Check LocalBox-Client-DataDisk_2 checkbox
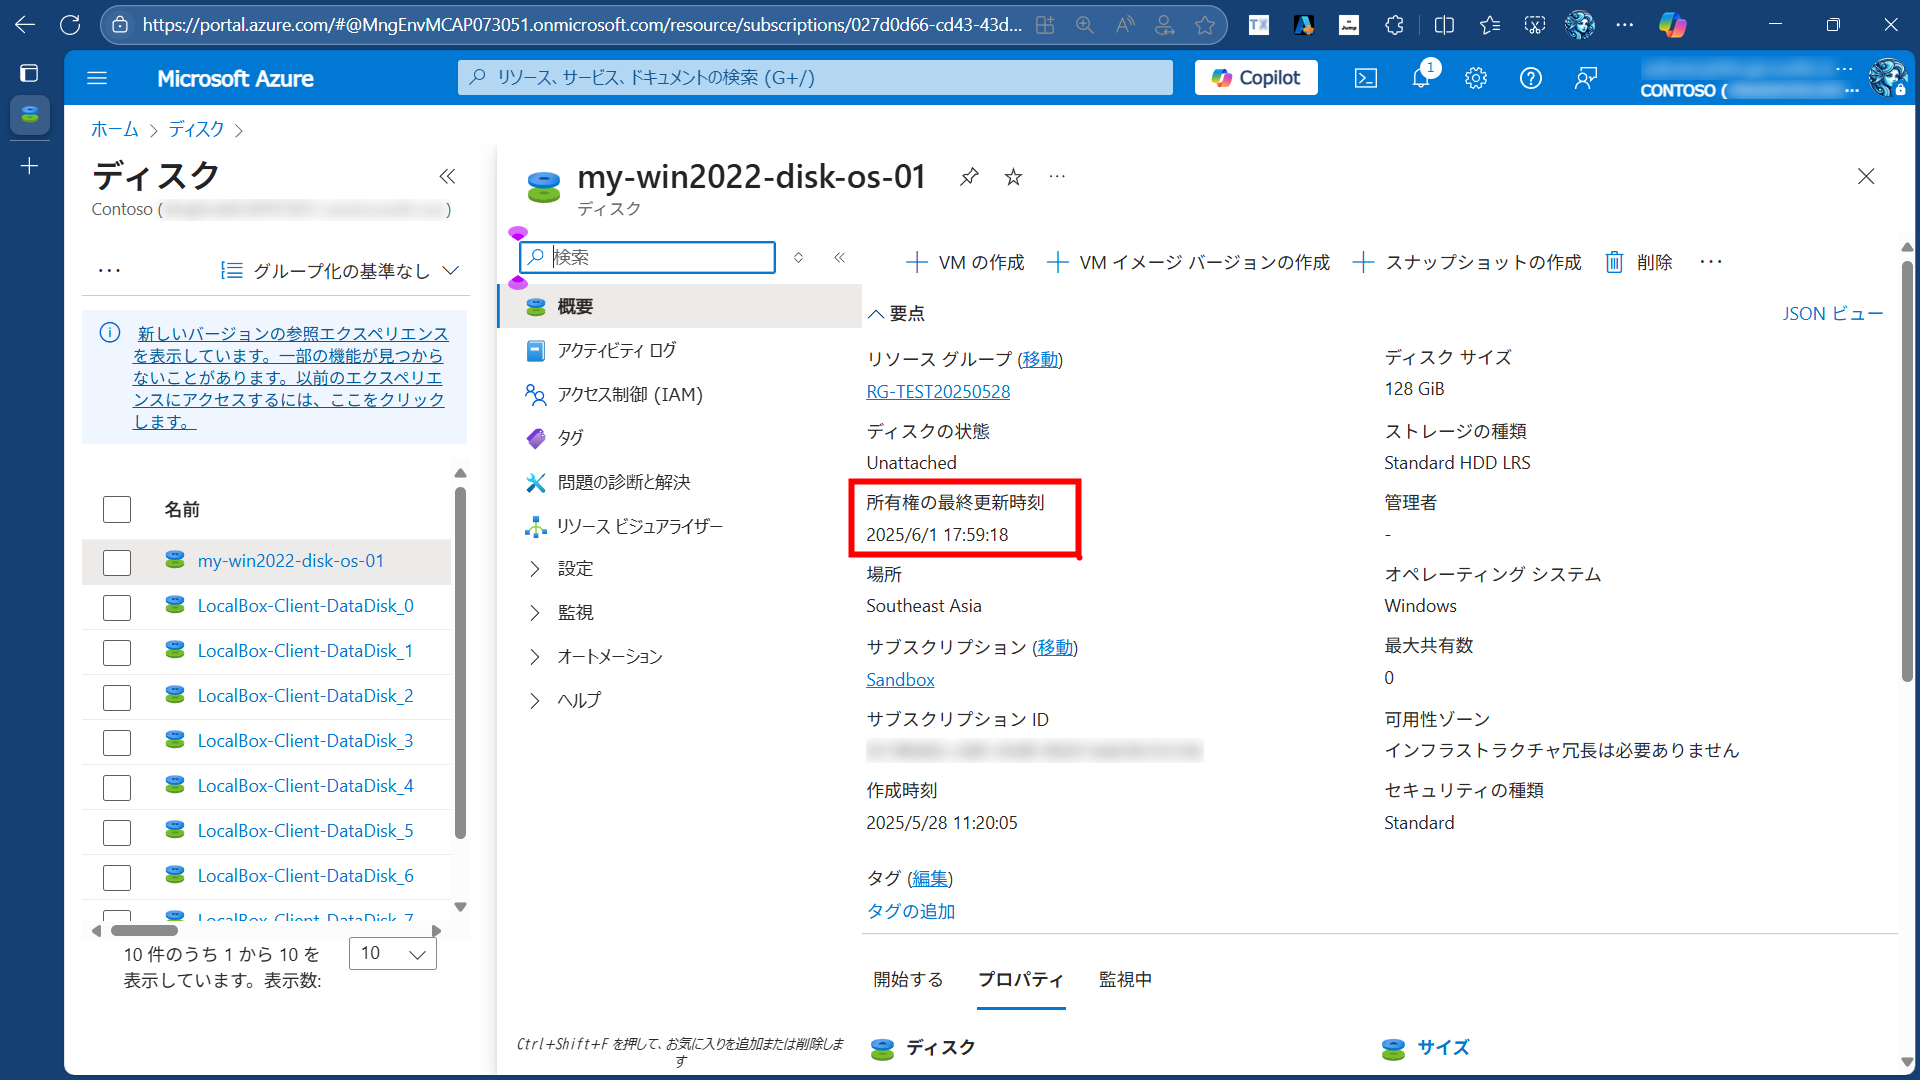Viewport: 1920px width, 1080px height. click(x=117, y=697)
